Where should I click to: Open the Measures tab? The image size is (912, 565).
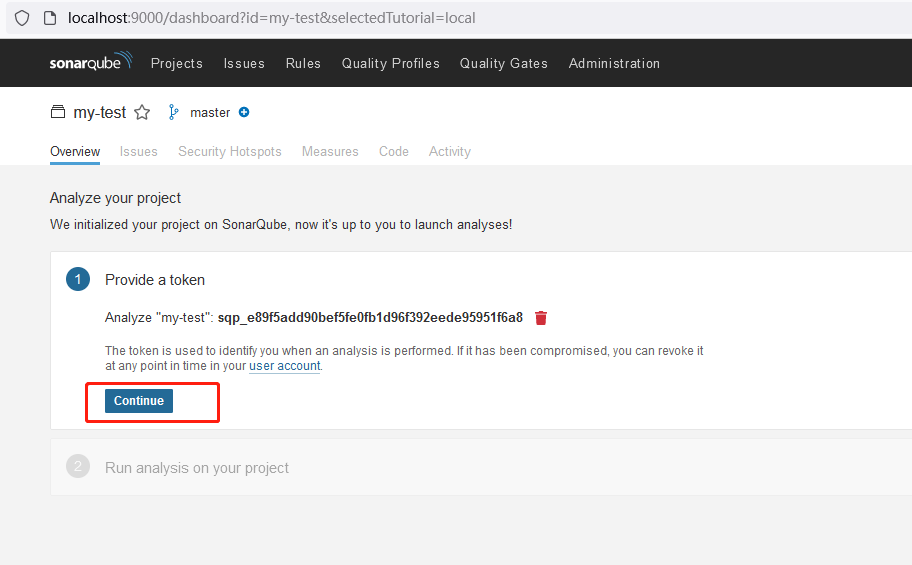click(330, 151)
